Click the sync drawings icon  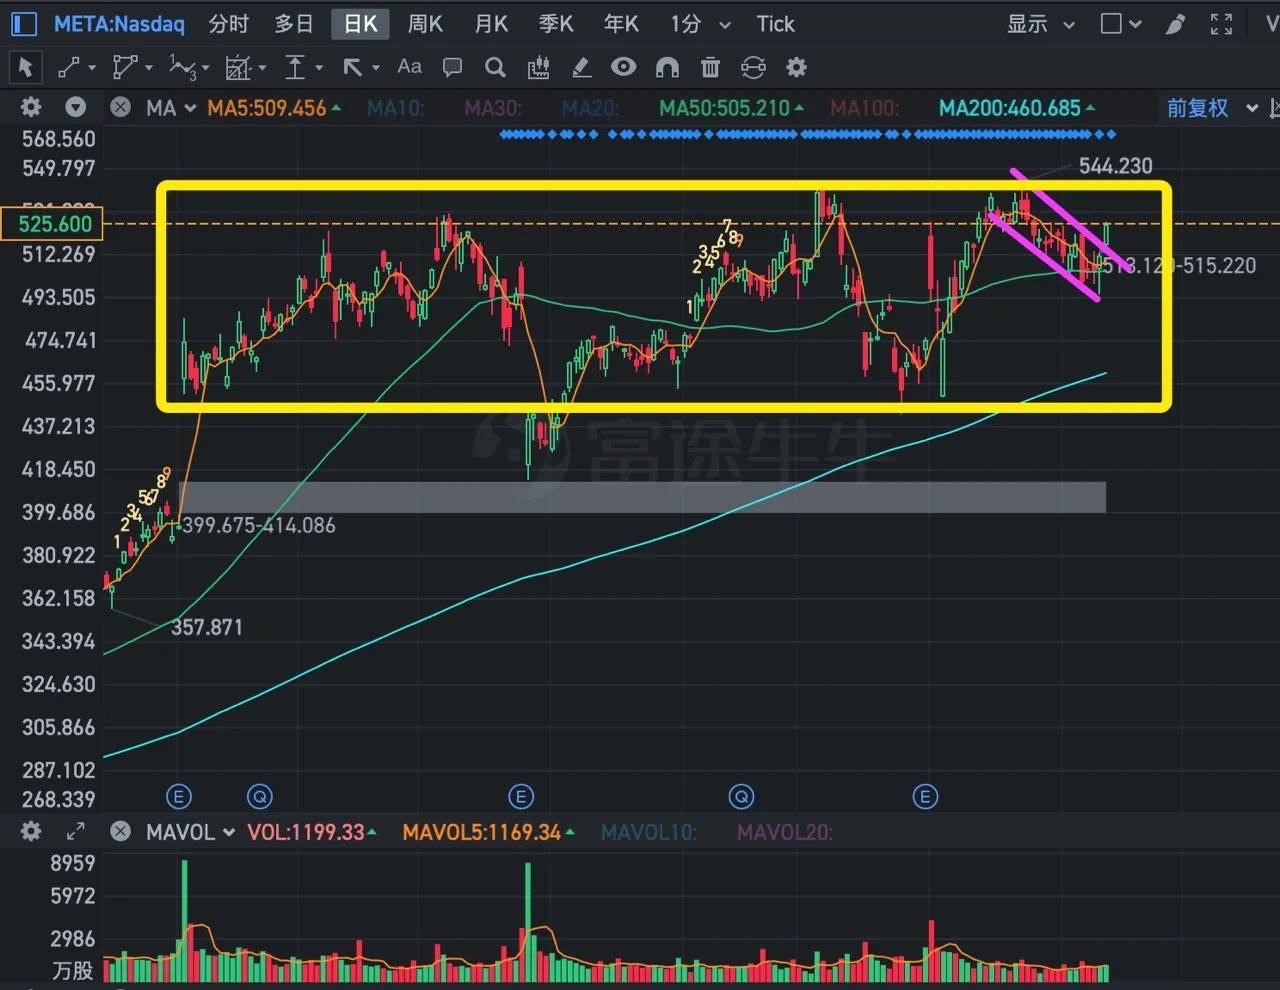[x=753, y=67]
